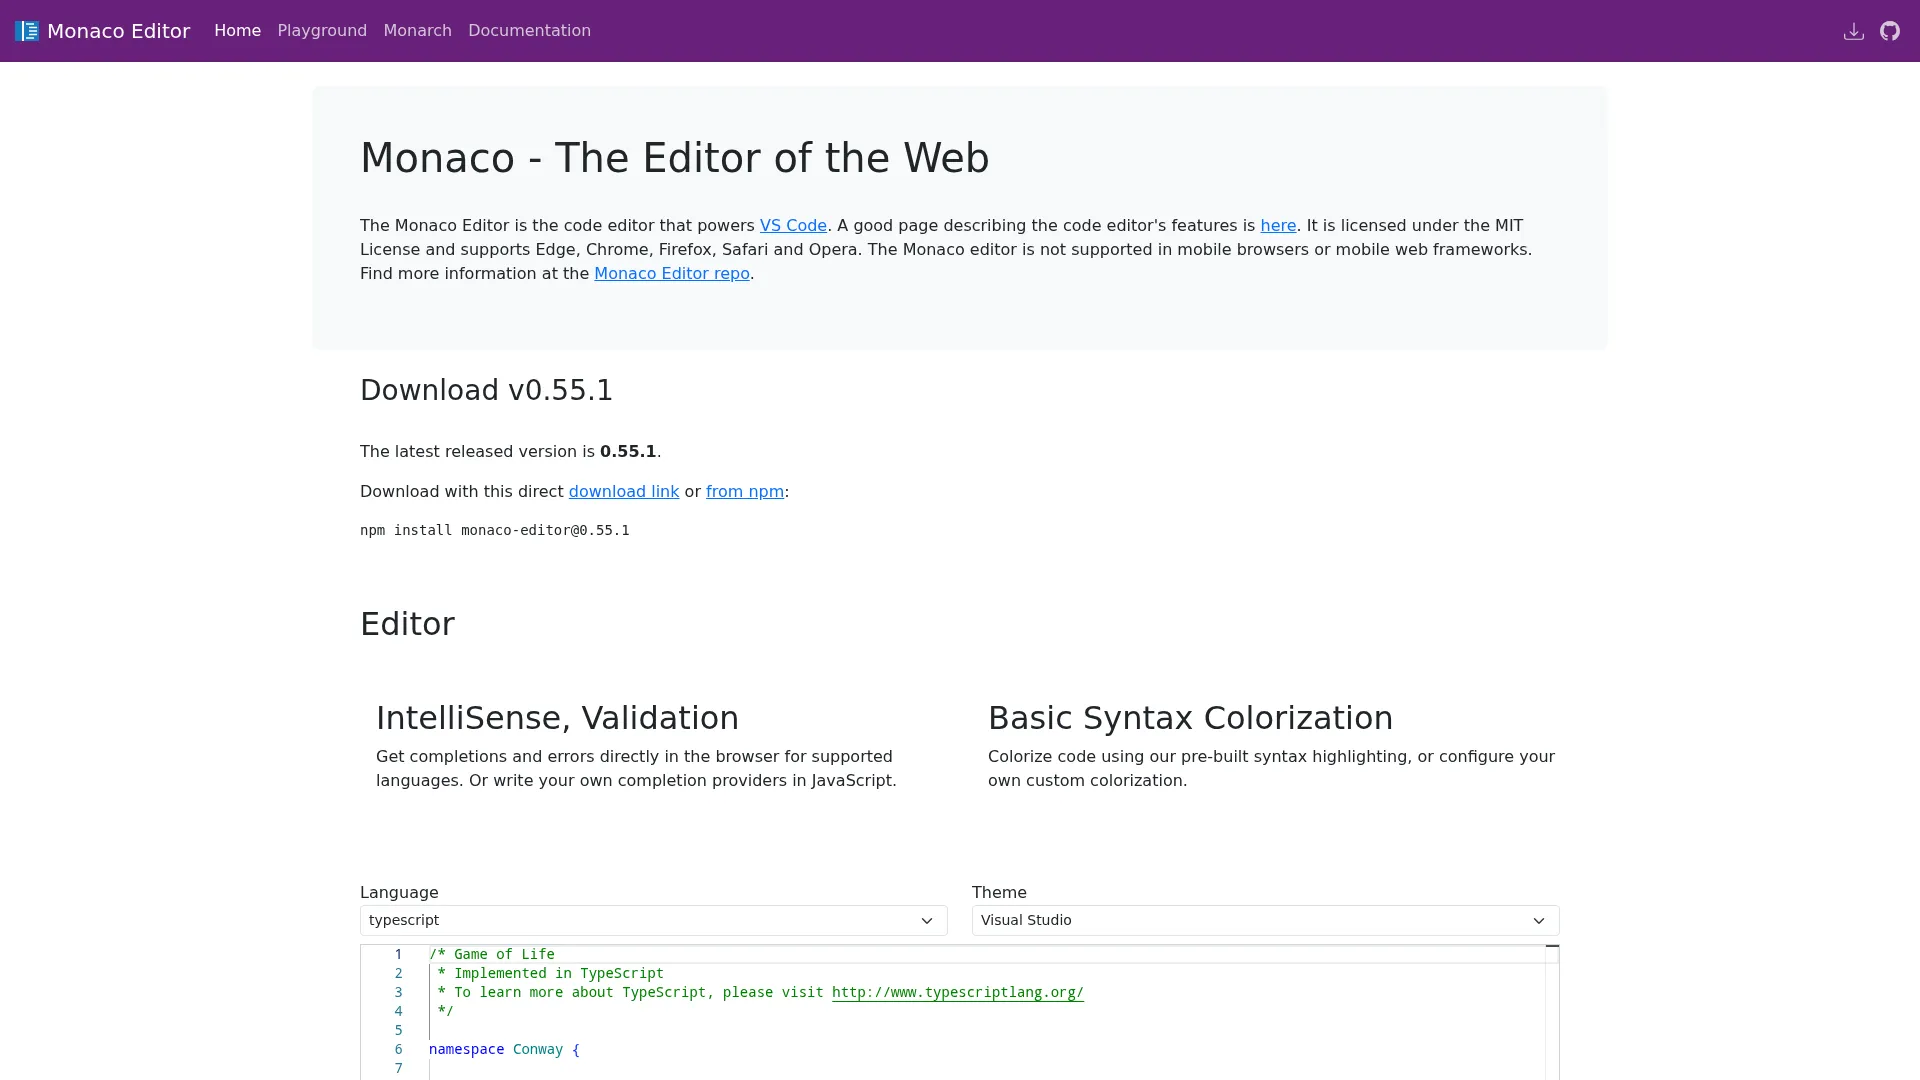The height and width of the screenshot is (1080, 1920).
Task: Click bold version text 0.55.1
Action: (628, 452)
